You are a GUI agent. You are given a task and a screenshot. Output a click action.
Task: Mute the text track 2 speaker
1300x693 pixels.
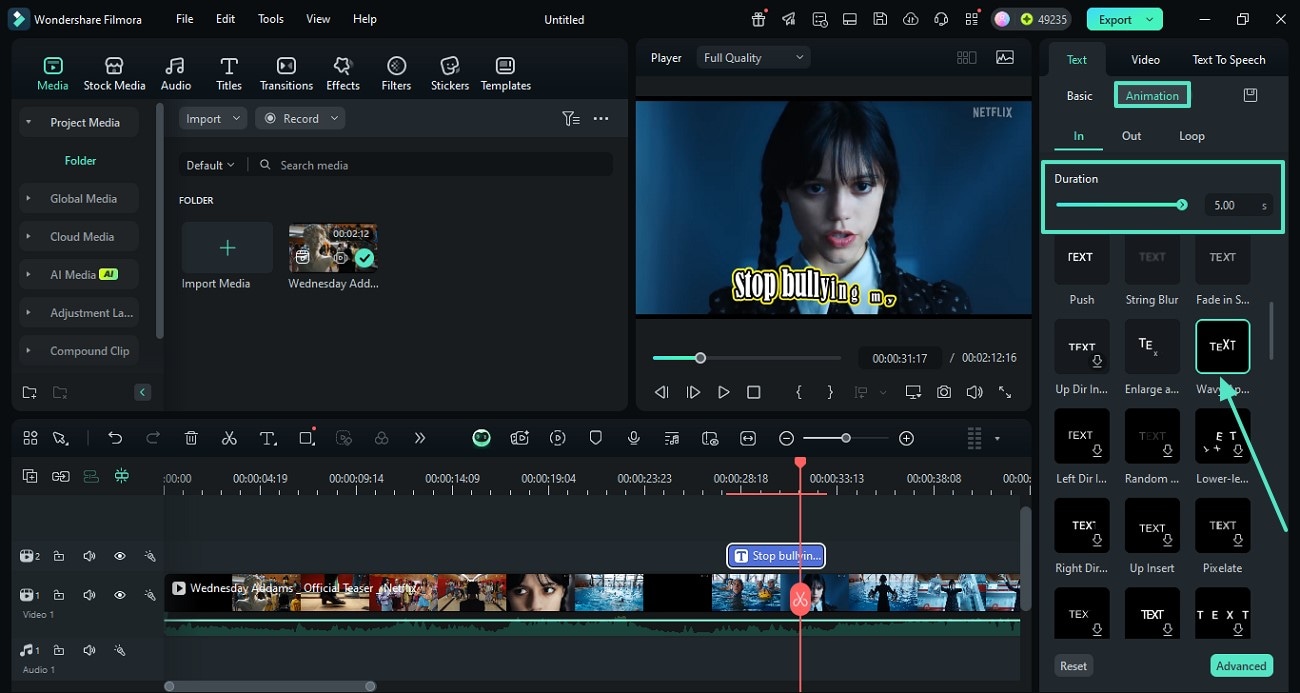coord(89,556)
